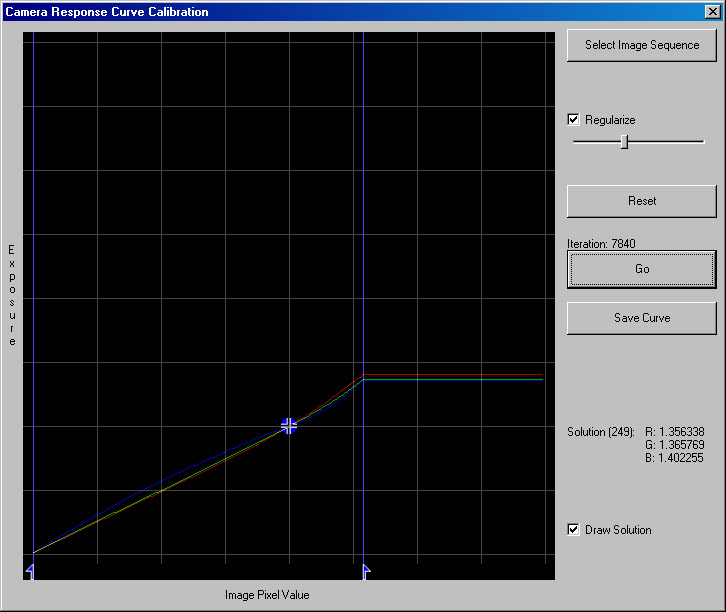The image size is (726, 612).
Task: Select the left blue range arrow marker
Action: (x=30, y=570)
